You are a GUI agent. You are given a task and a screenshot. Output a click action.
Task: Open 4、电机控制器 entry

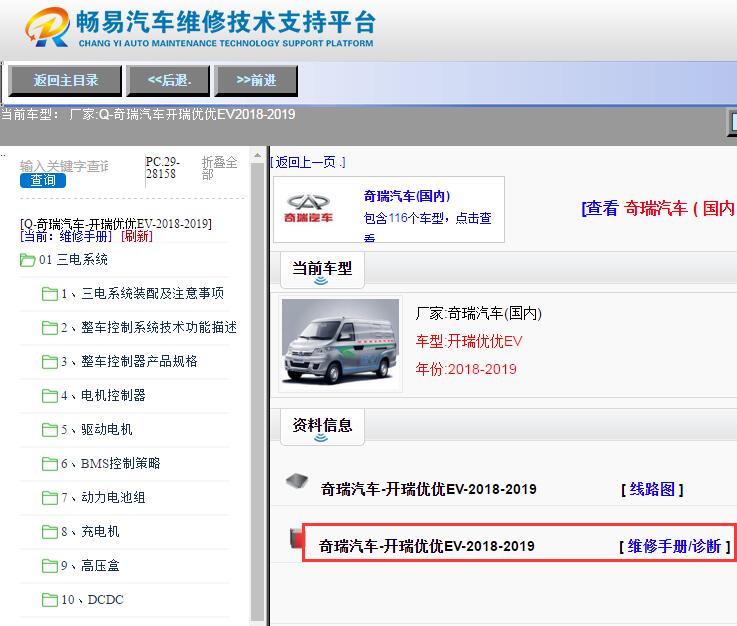click(x=103, y=396)
